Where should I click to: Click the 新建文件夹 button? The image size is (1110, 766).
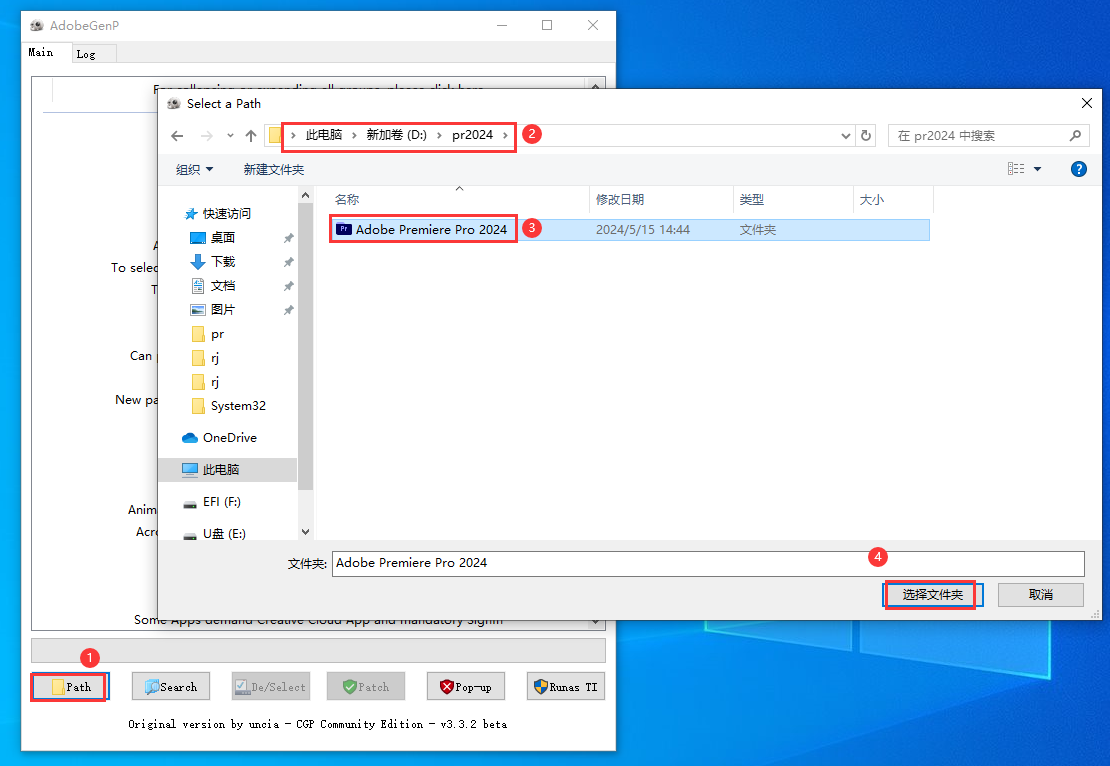273,169
